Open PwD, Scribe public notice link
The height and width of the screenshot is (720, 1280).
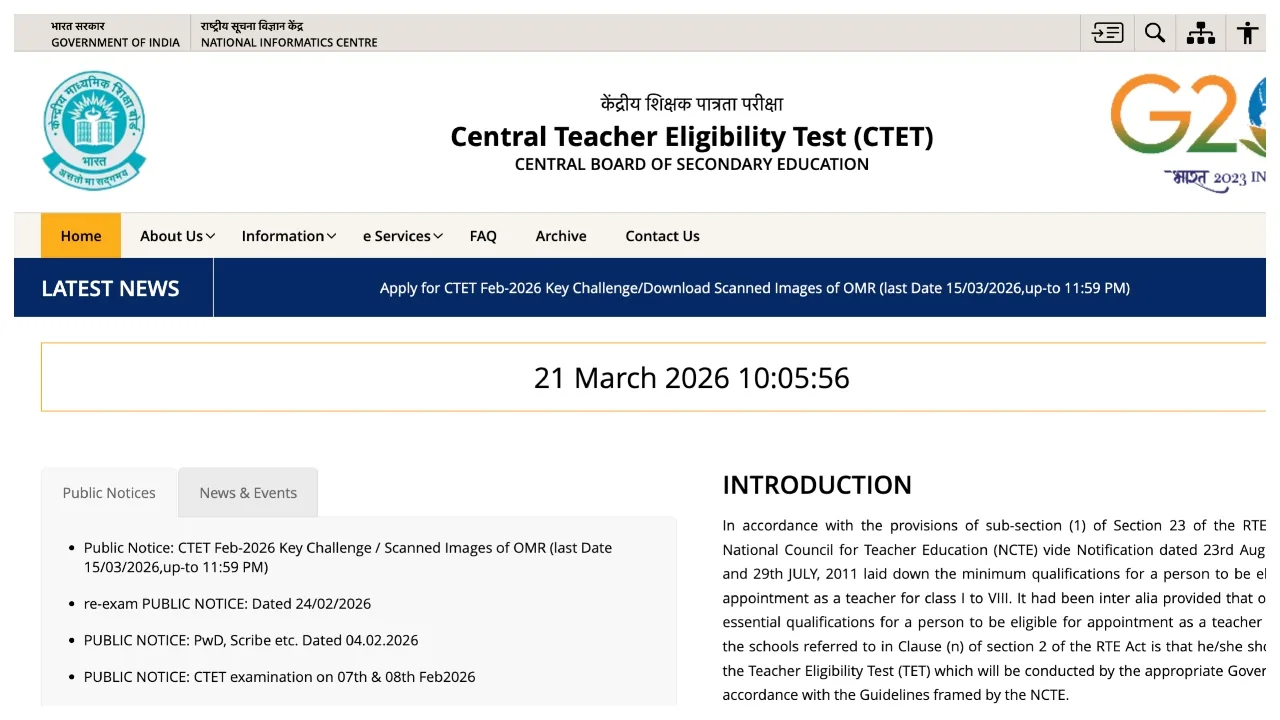point(251,640)
